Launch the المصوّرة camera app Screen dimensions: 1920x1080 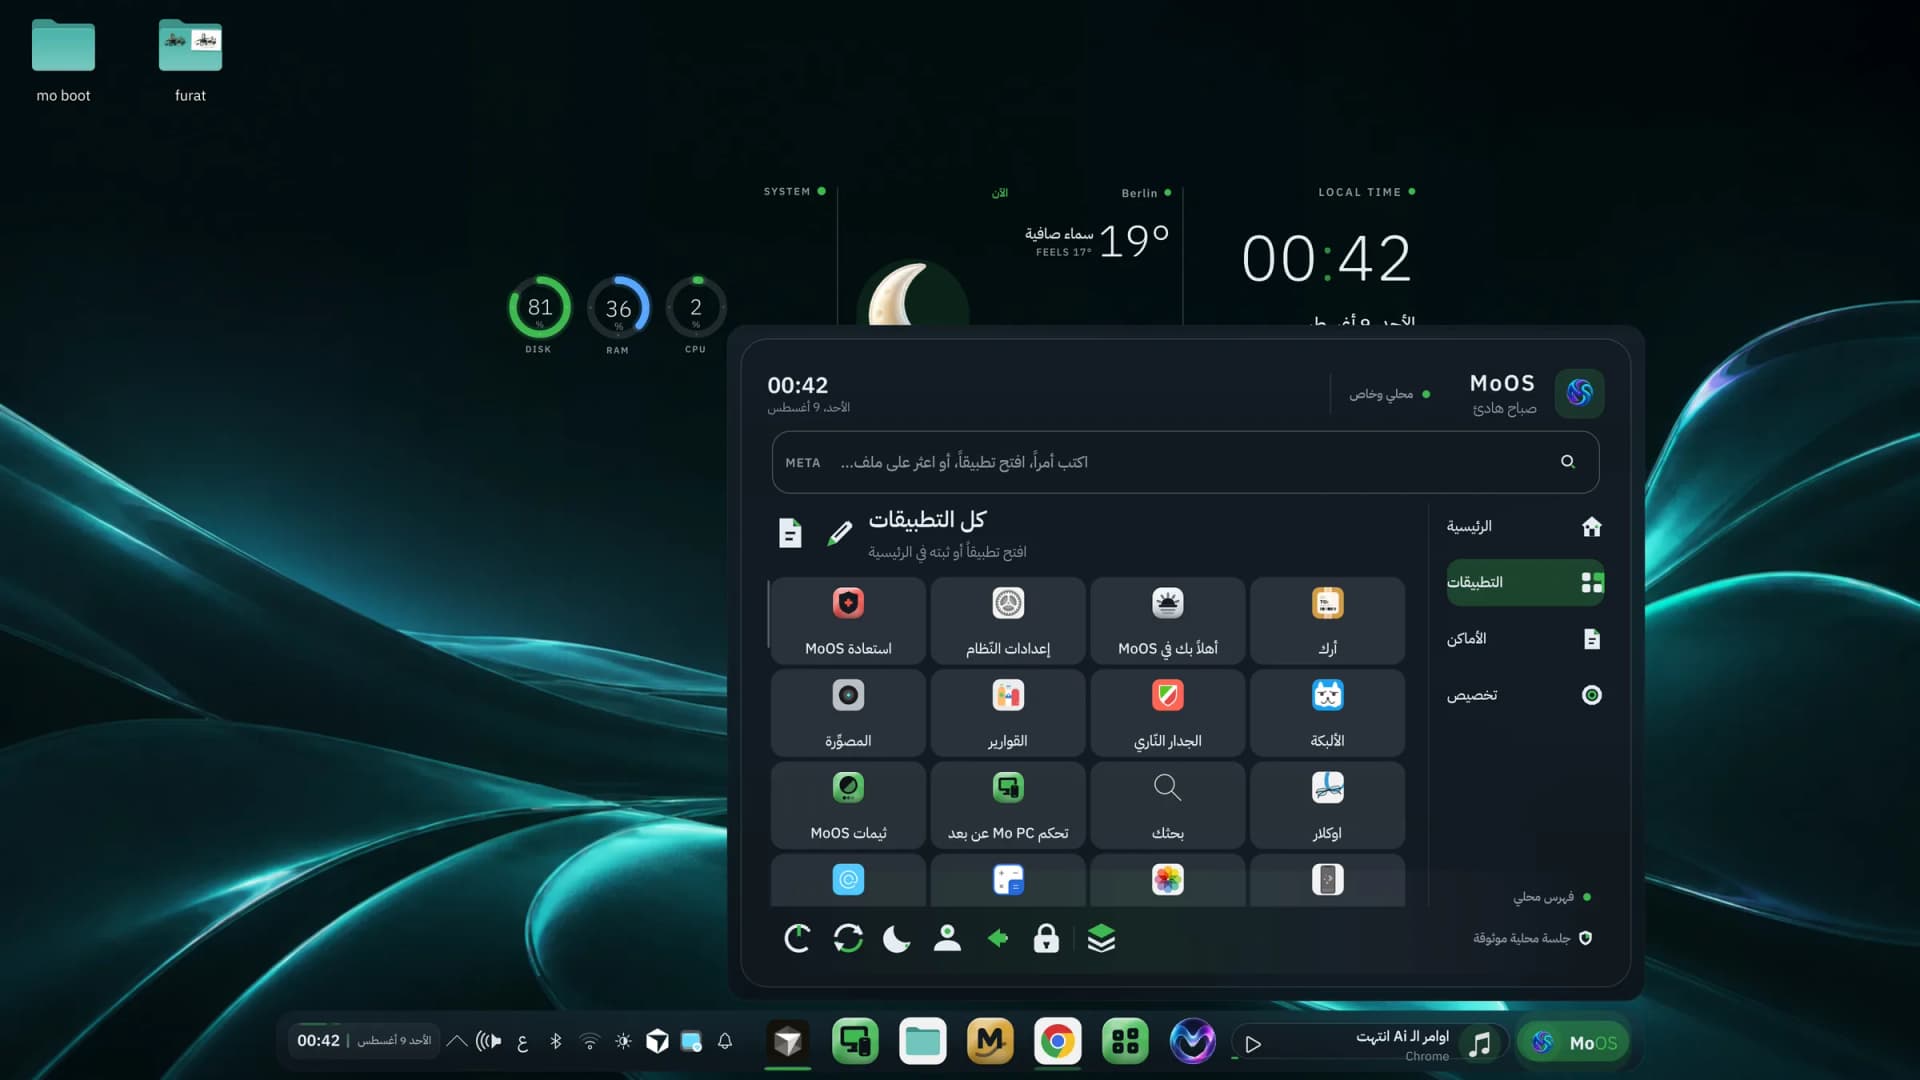848,713
